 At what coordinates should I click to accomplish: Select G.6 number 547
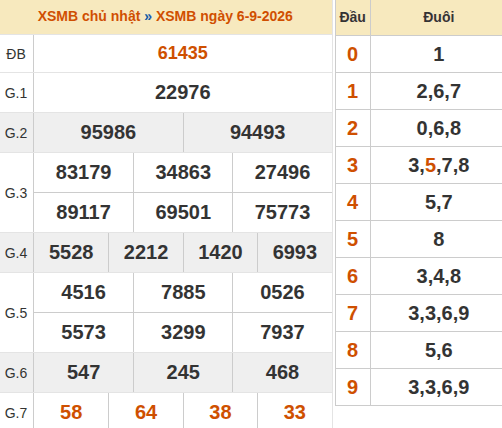point(83,372)
